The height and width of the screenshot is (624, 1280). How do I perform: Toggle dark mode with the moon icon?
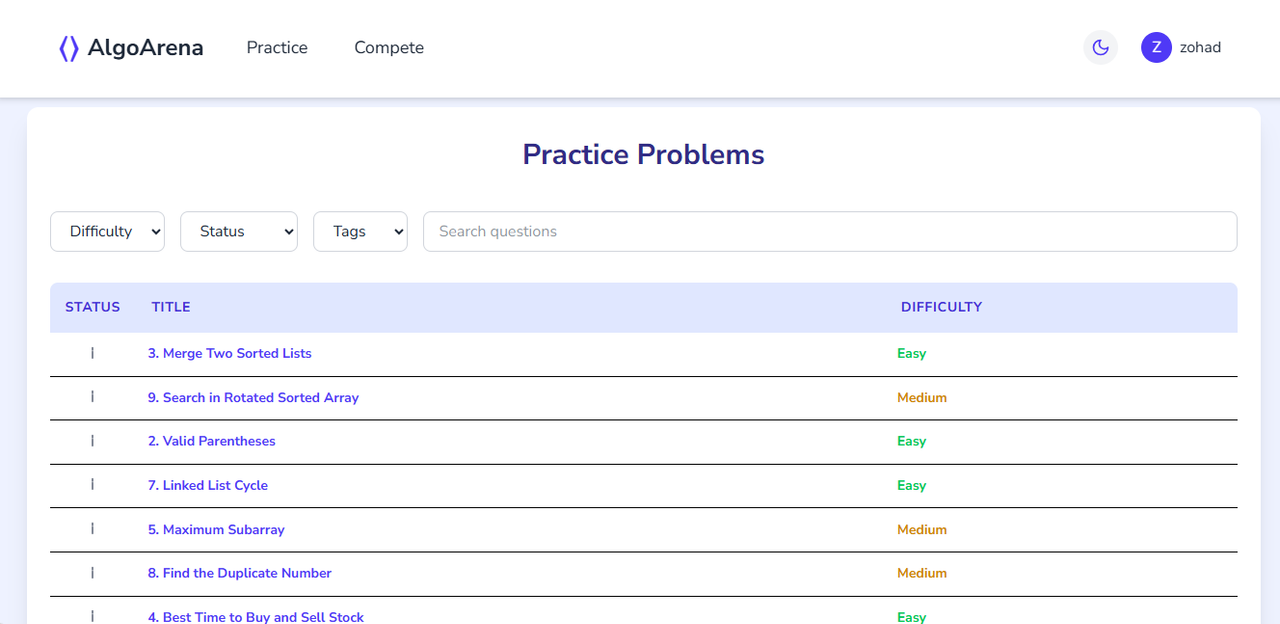(1100, 47)
